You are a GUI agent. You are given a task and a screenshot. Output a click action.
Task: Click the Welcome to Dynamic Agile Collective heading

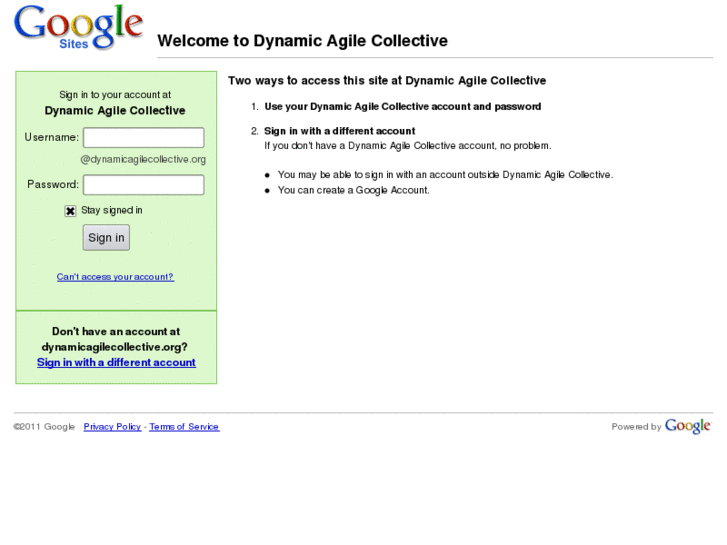tap(302, 41)
